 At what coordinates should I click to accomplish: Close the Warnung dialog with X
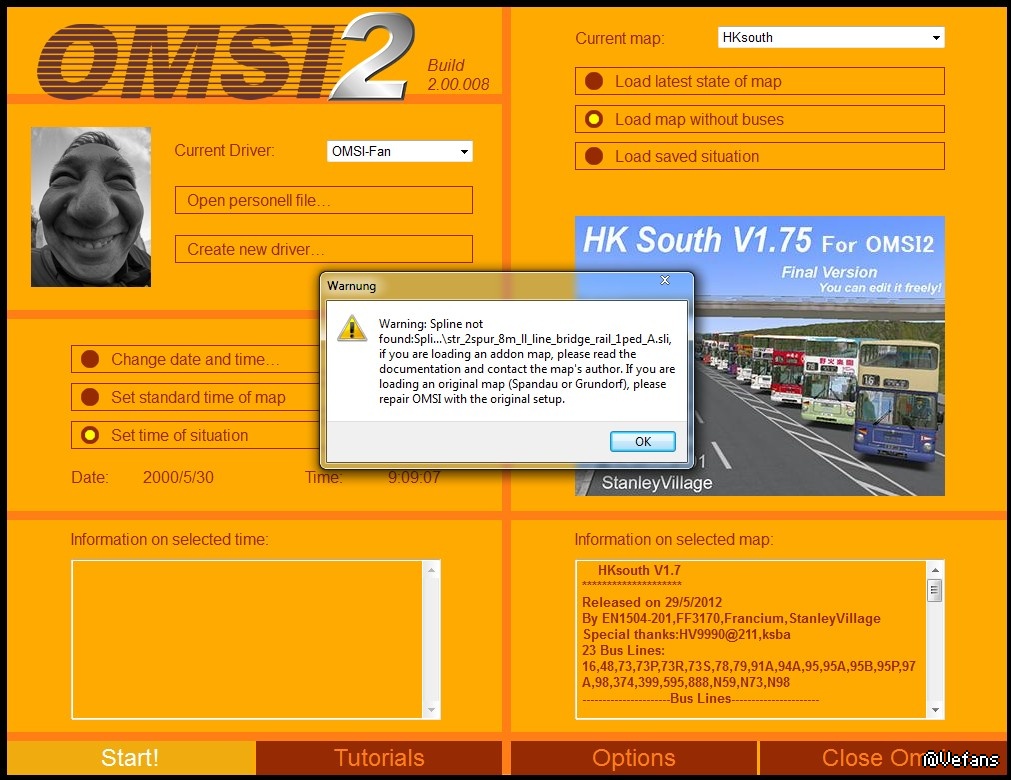(665, 281)
